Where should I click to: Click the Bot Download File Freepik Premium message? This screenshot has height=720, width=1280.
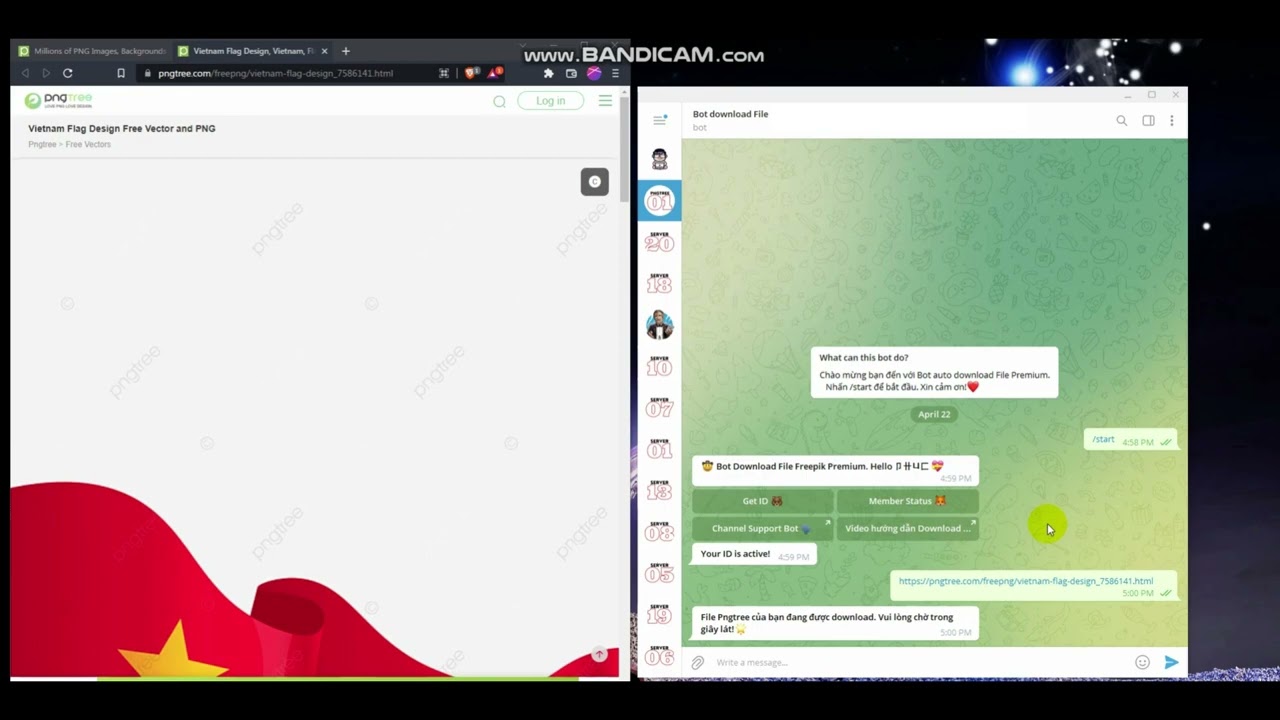pos(835,471)
